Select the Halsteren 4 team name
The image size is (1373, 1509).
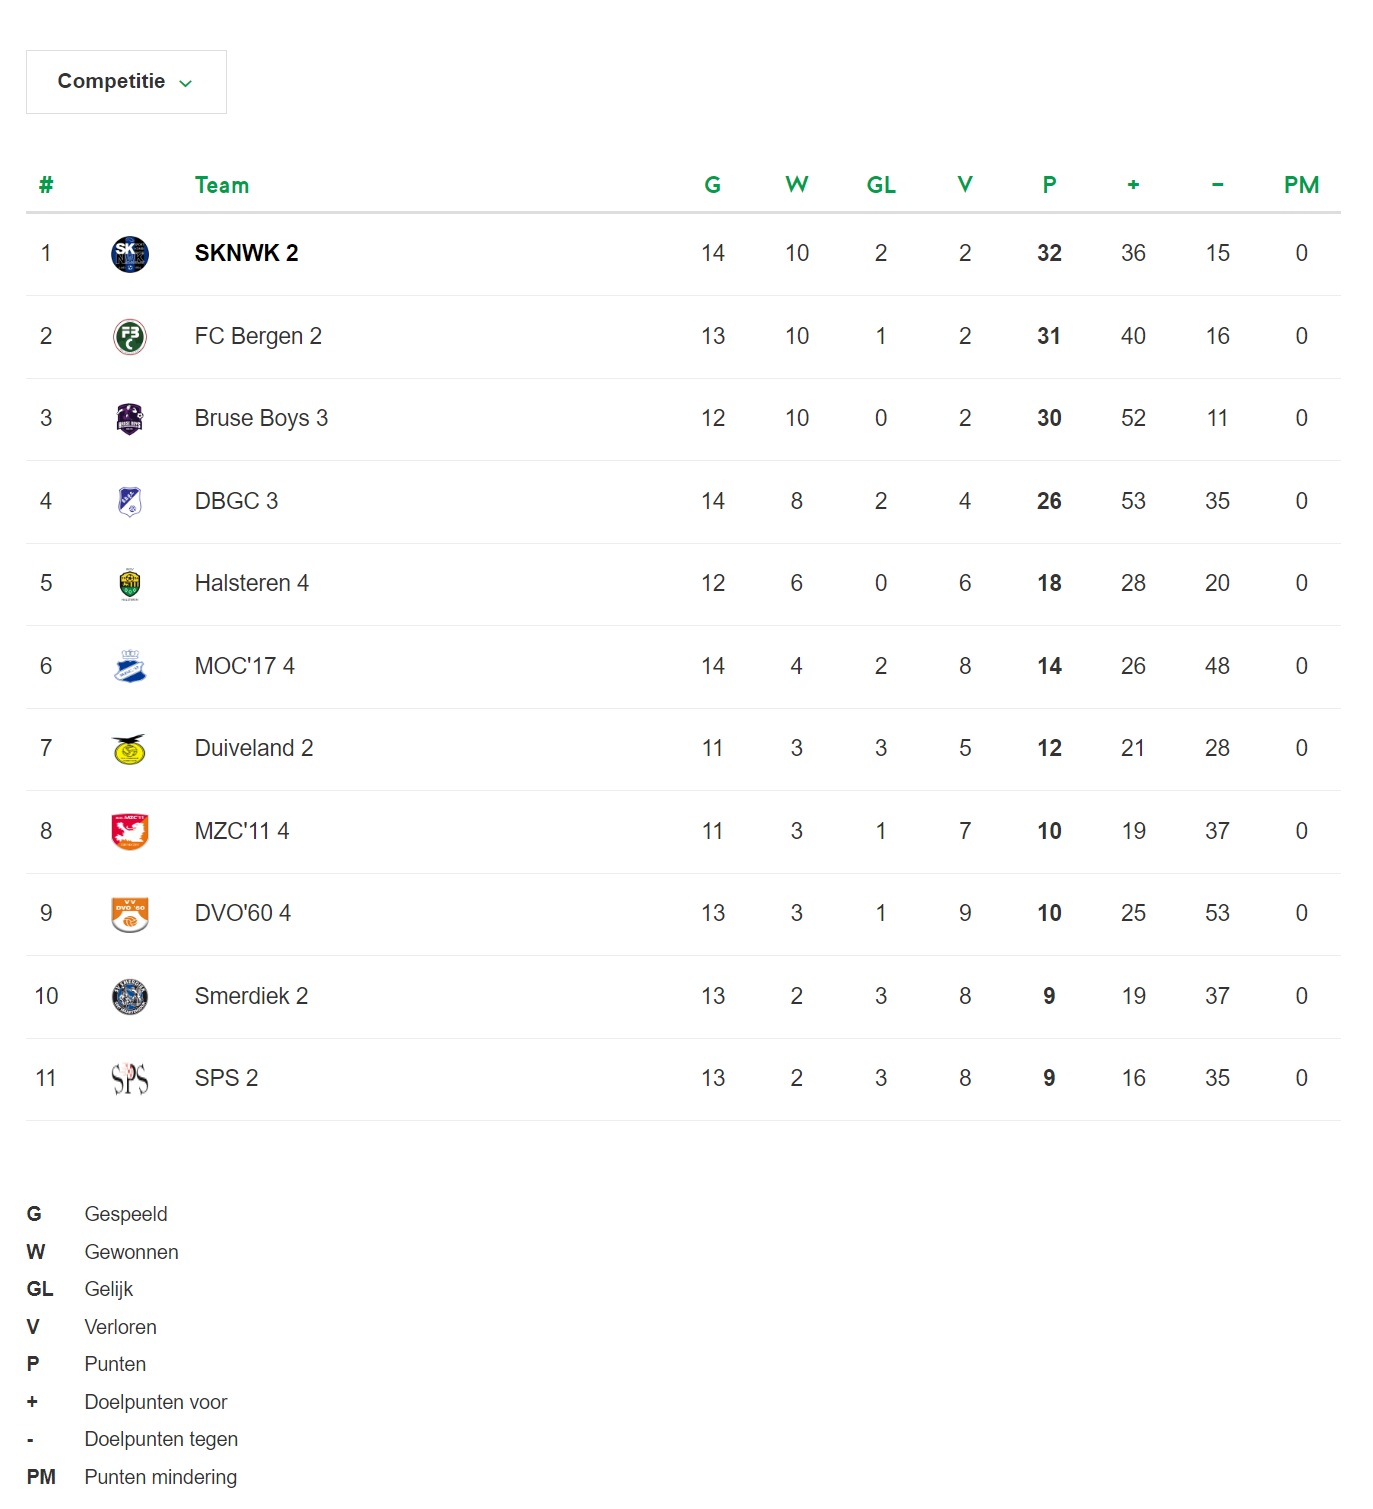252,584
